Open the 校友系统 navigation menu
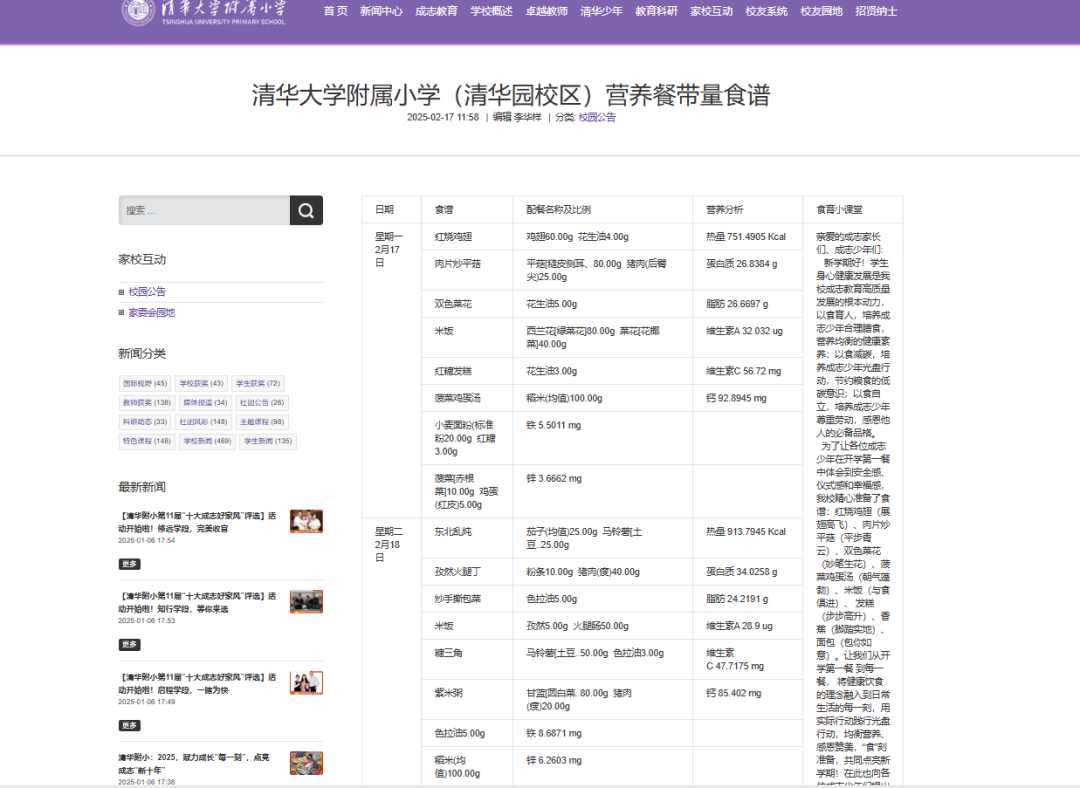 tap(766, 11)
